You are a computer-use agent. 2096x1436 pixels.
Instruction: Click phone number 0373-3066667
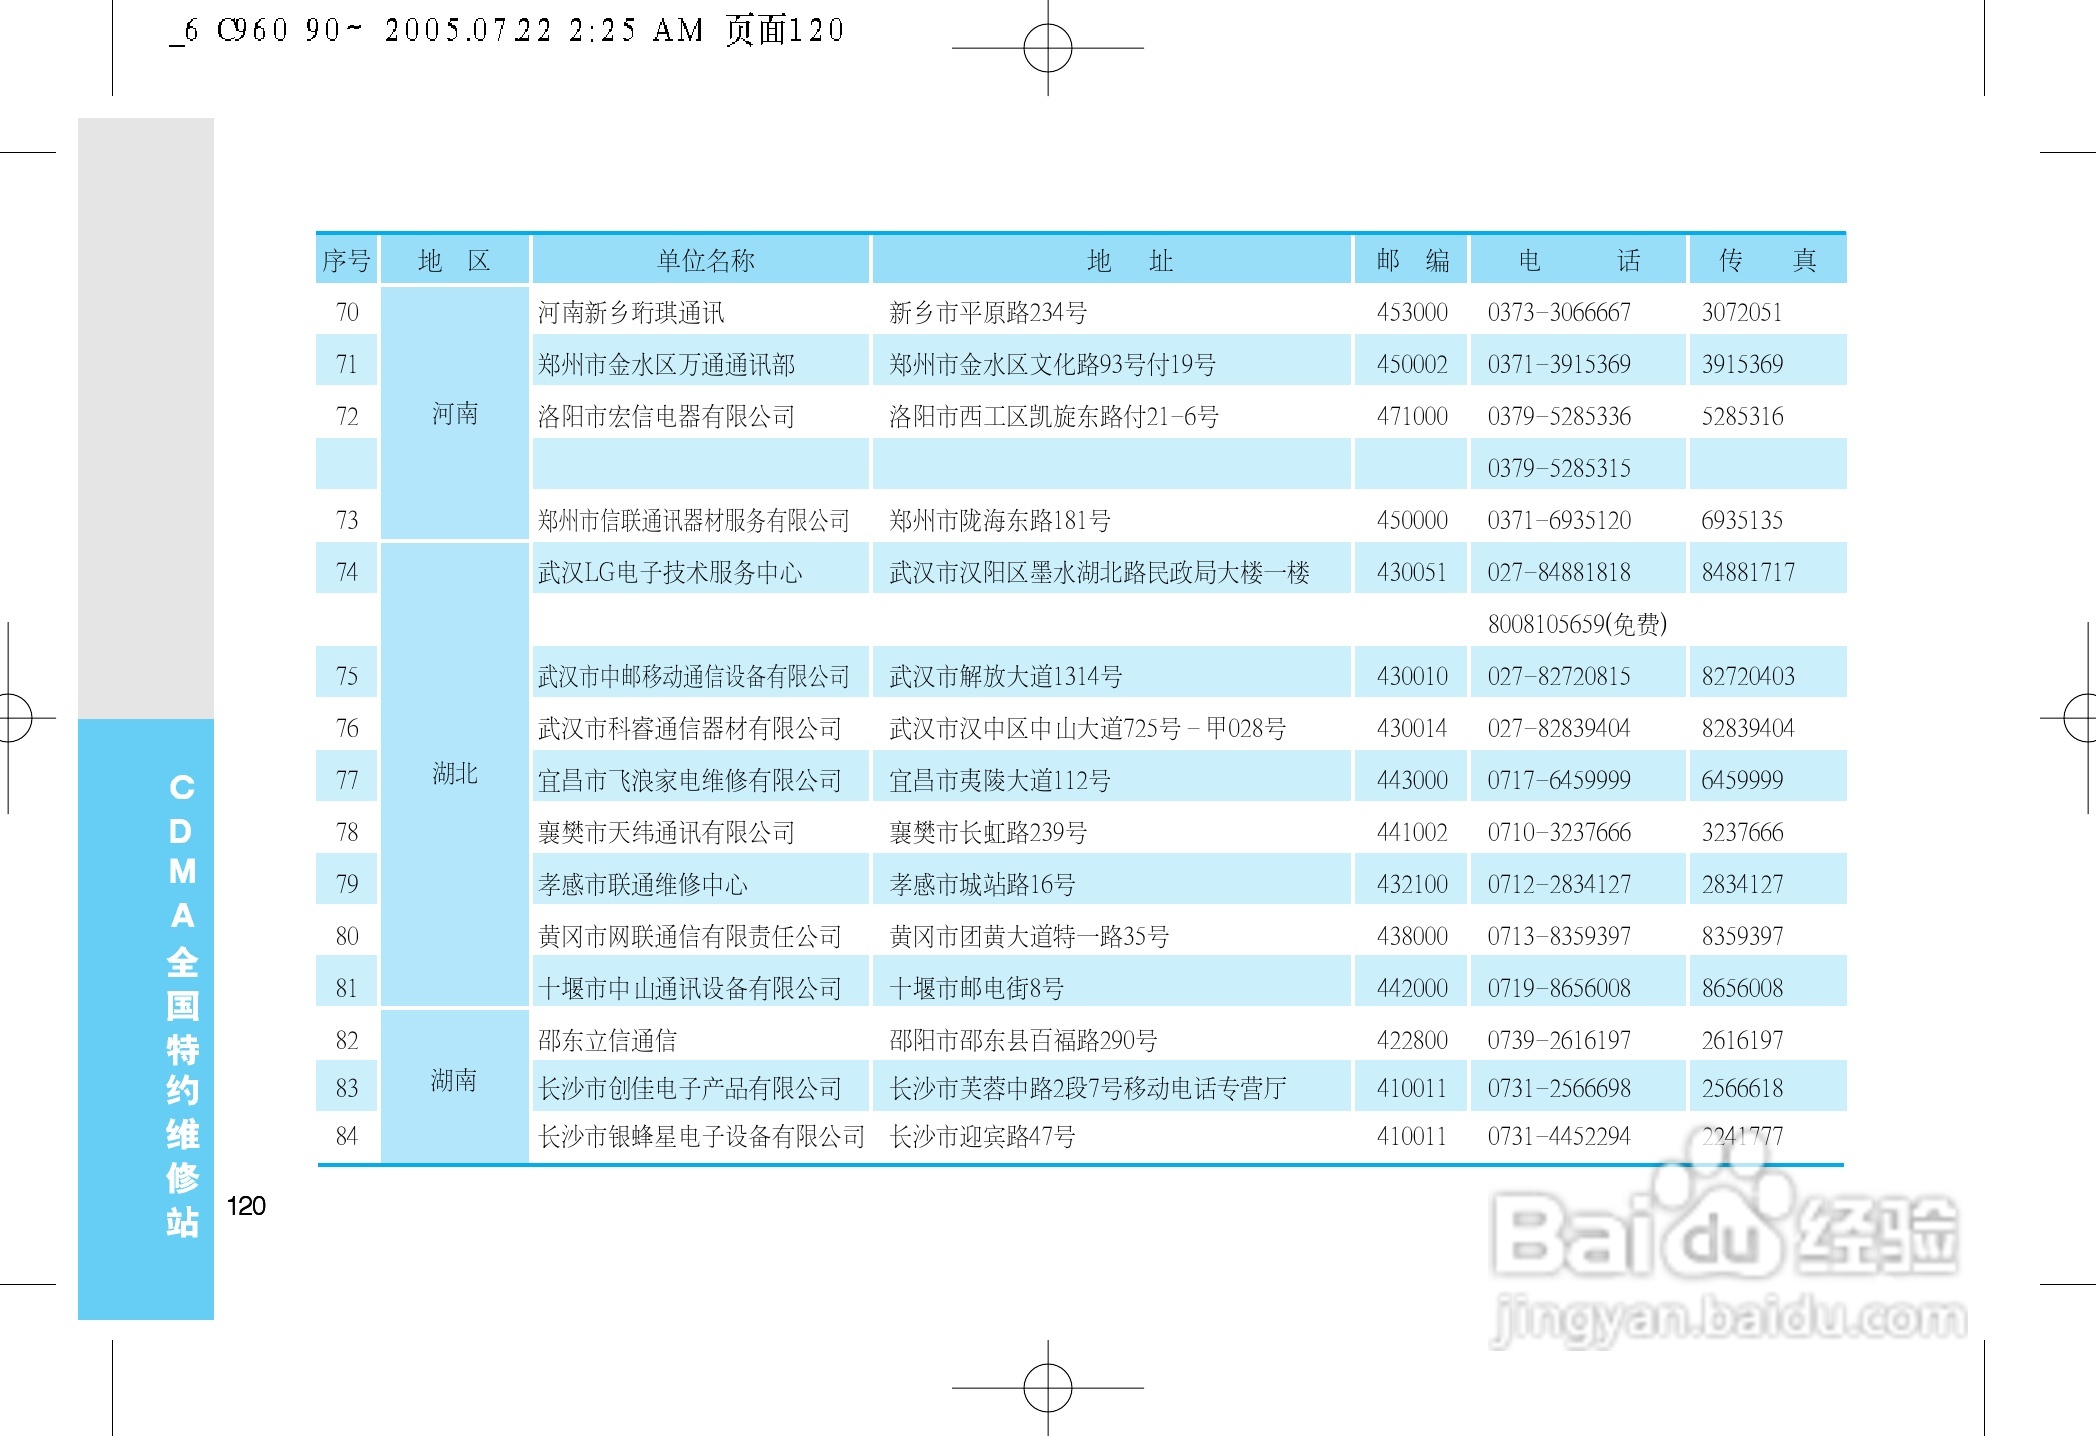tap(1558, 312)
